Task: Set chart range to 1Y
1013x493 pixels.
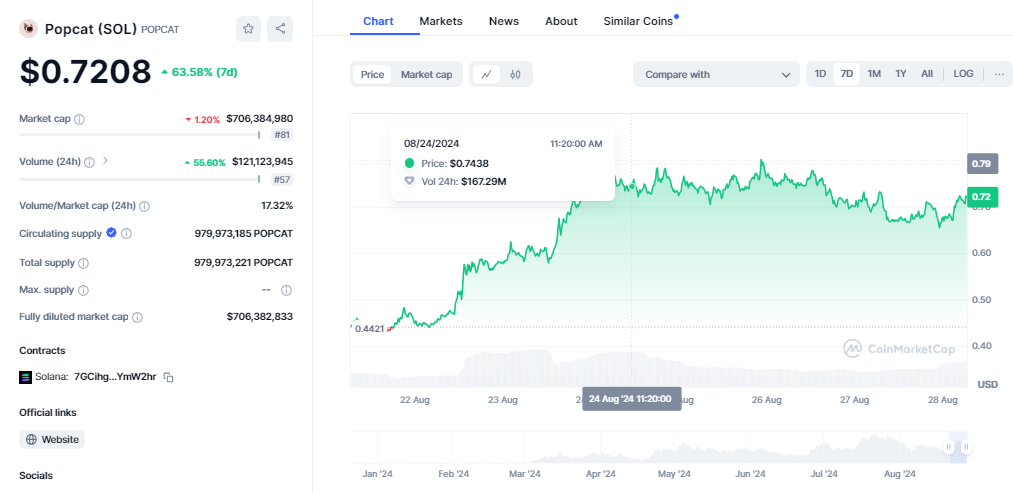Action: click(x=901, y=74)
